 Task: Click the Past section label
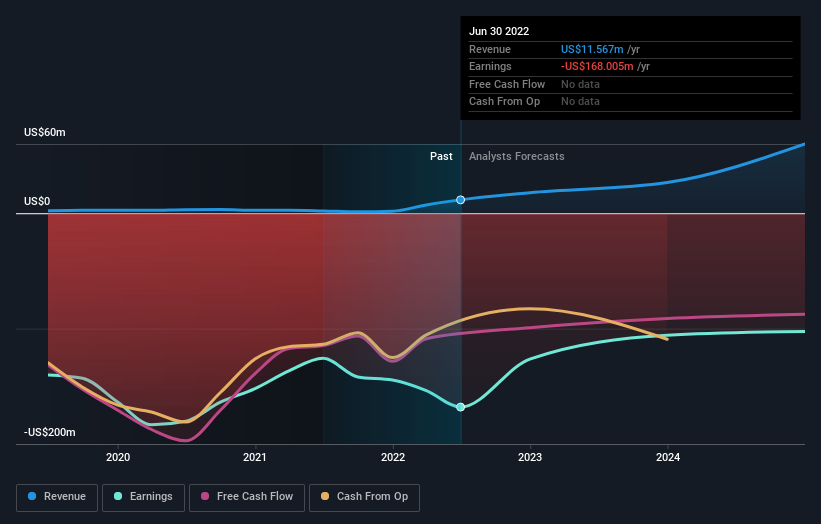pyautogui.click(x=441, y=156)
